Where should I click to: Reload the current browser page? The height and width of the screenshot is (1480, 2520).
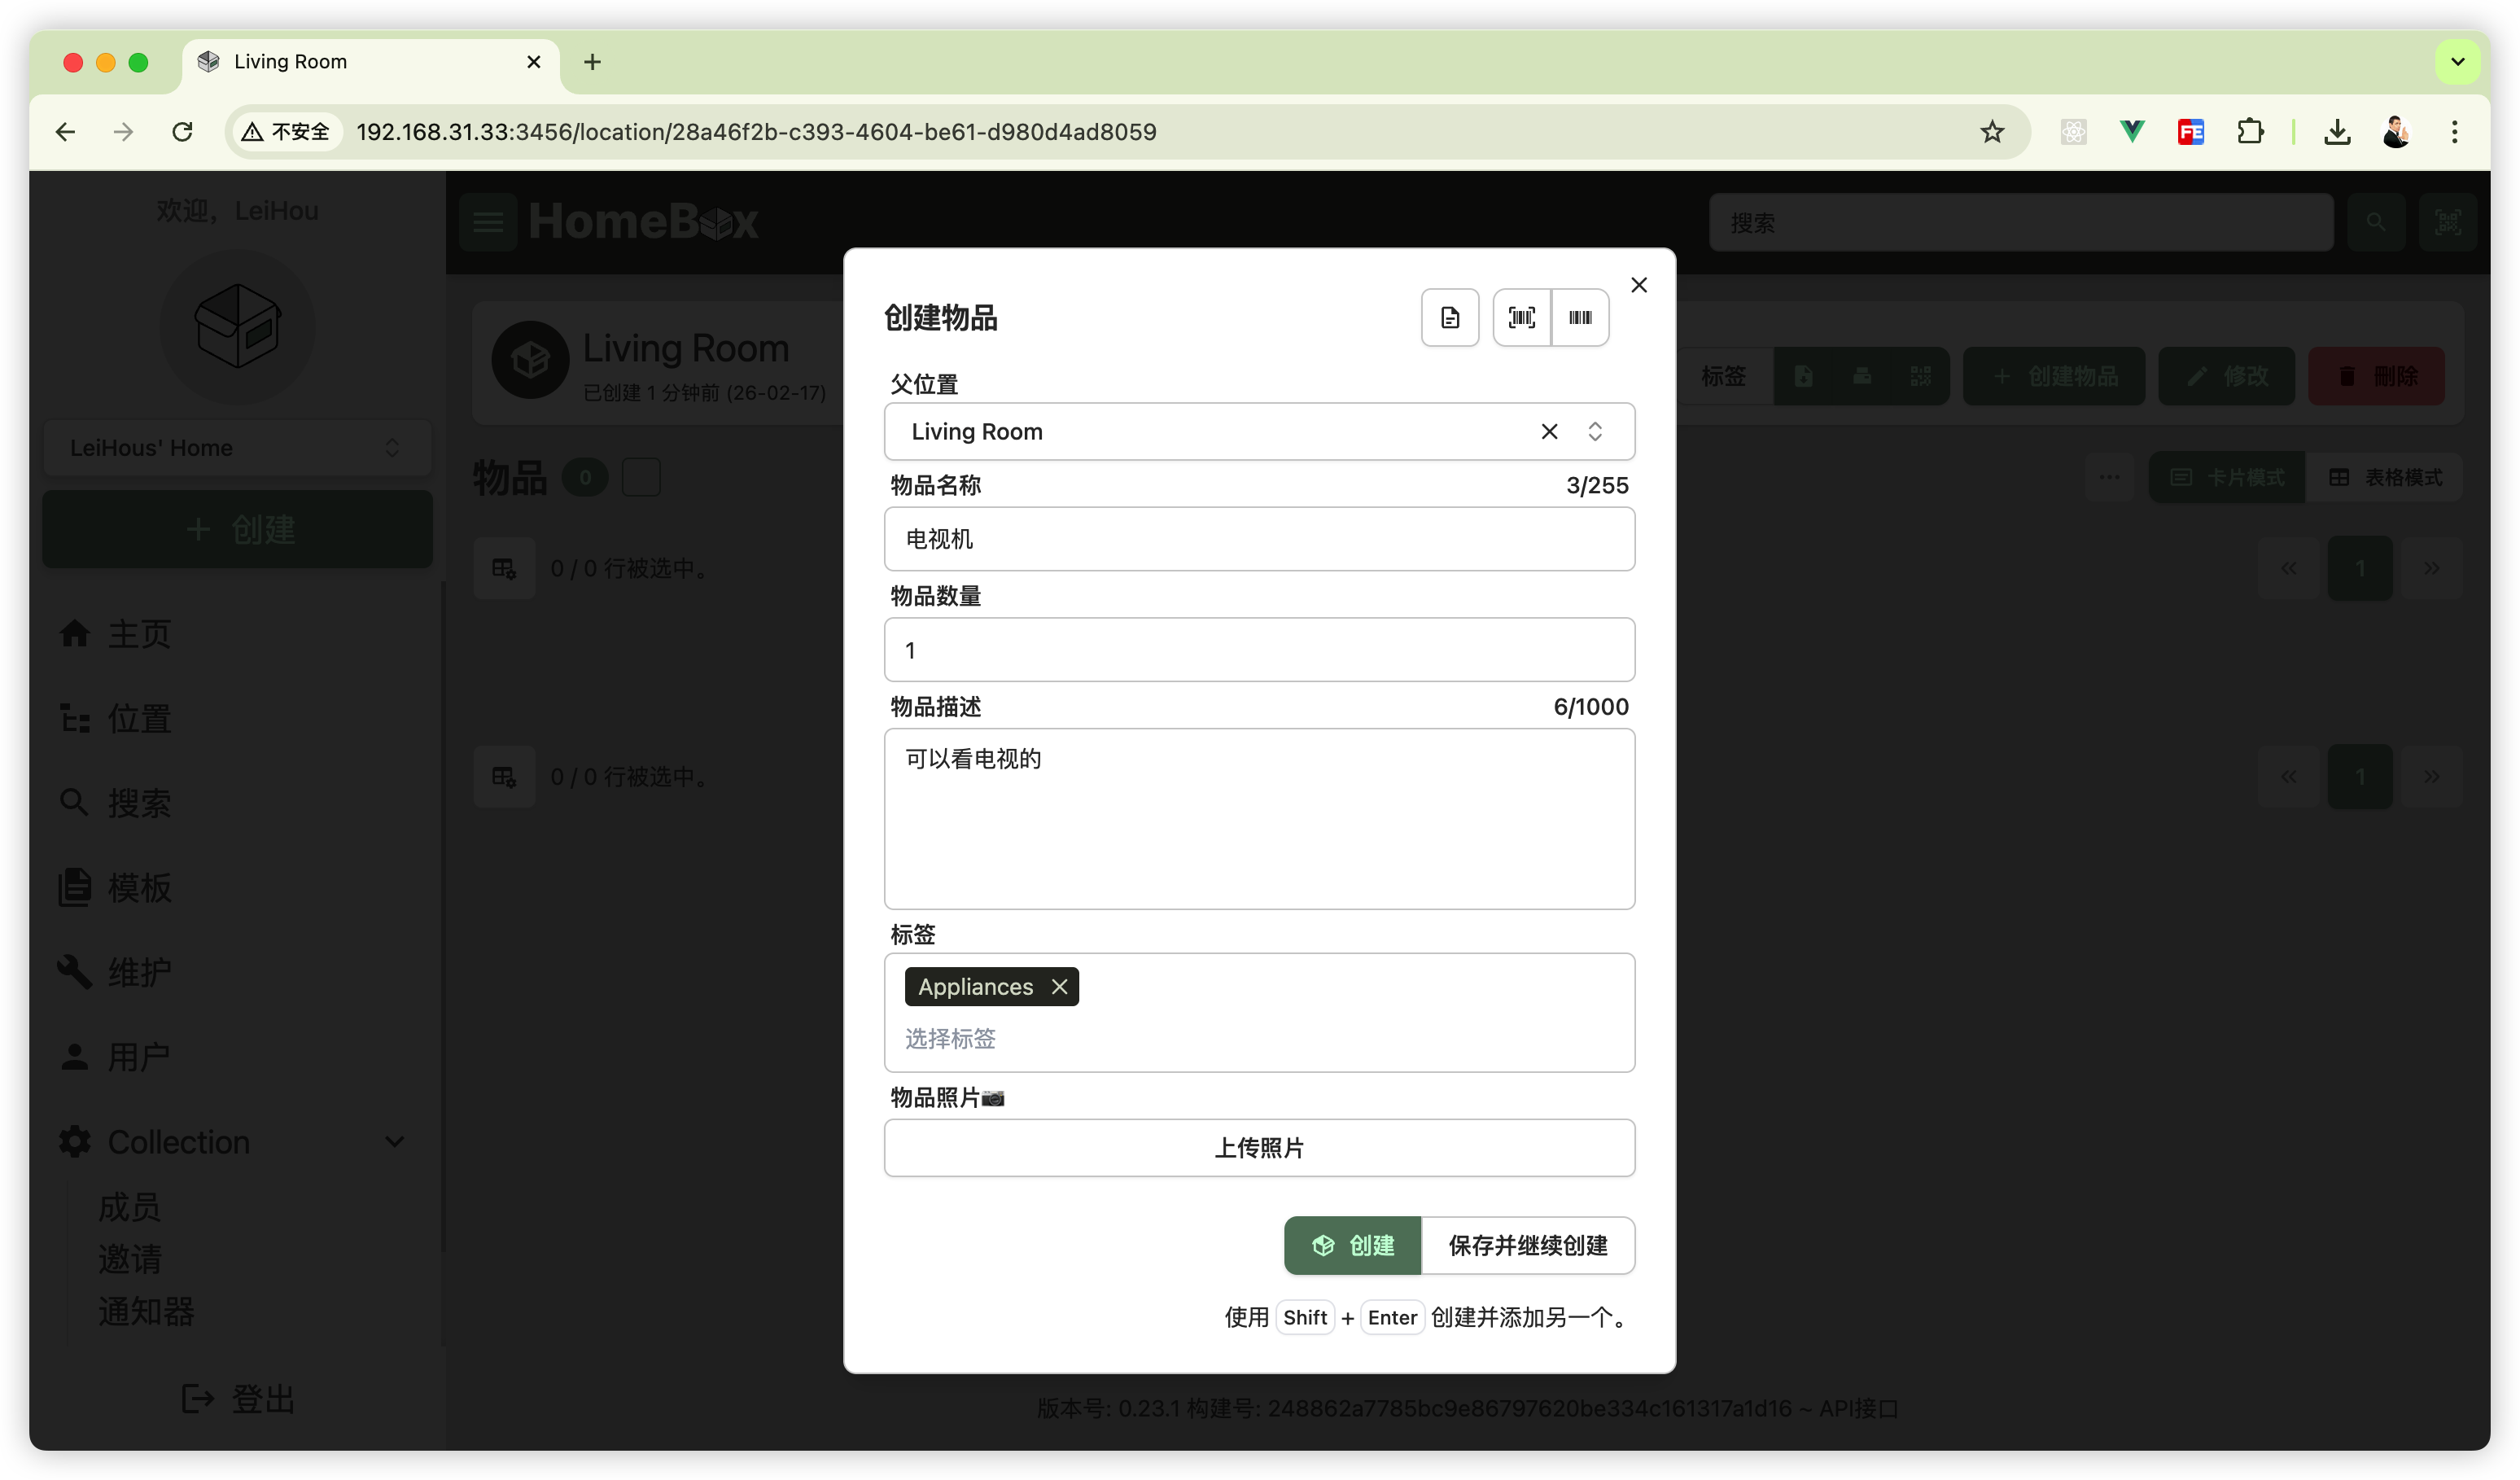tap(182, 132)
